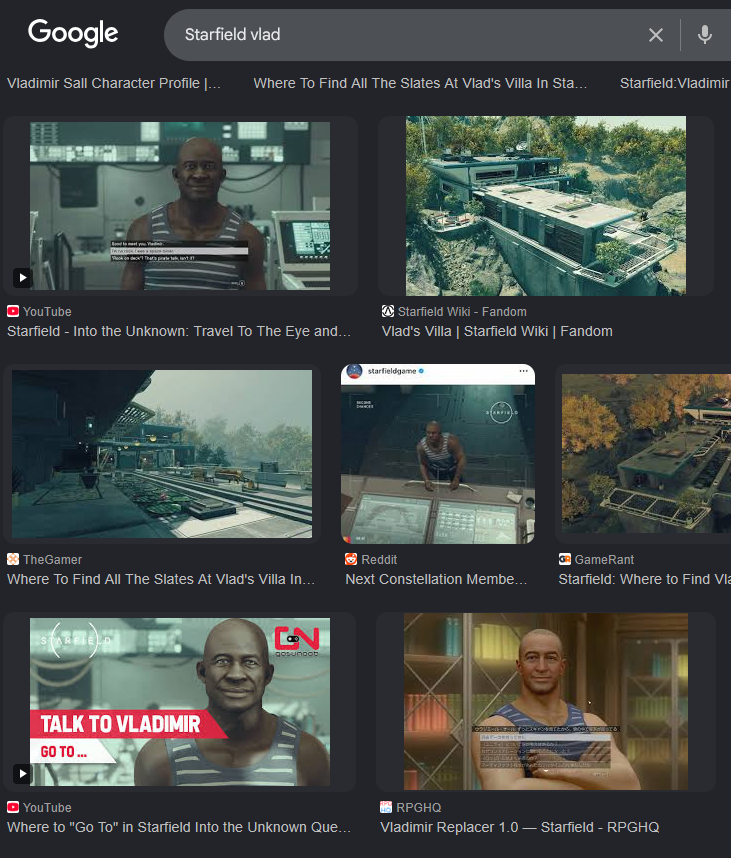Image resolution: width=731 pixels, height=858 pixels.
Task: Open the Vladimir dialogue video thumbnail
Action: click(180, 206)
